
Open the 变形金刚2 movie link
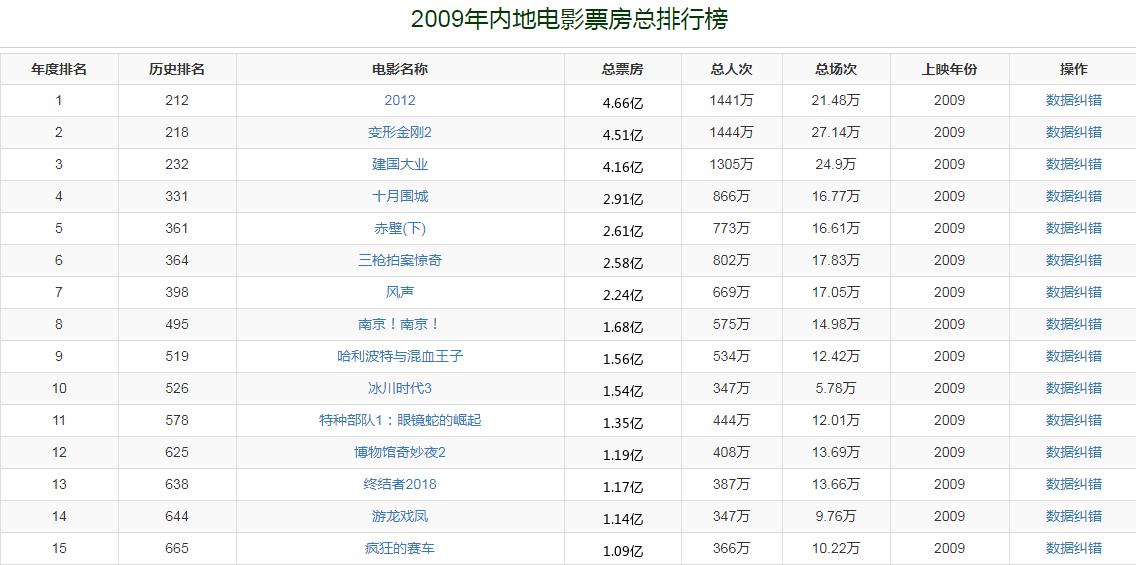[399, 132]
